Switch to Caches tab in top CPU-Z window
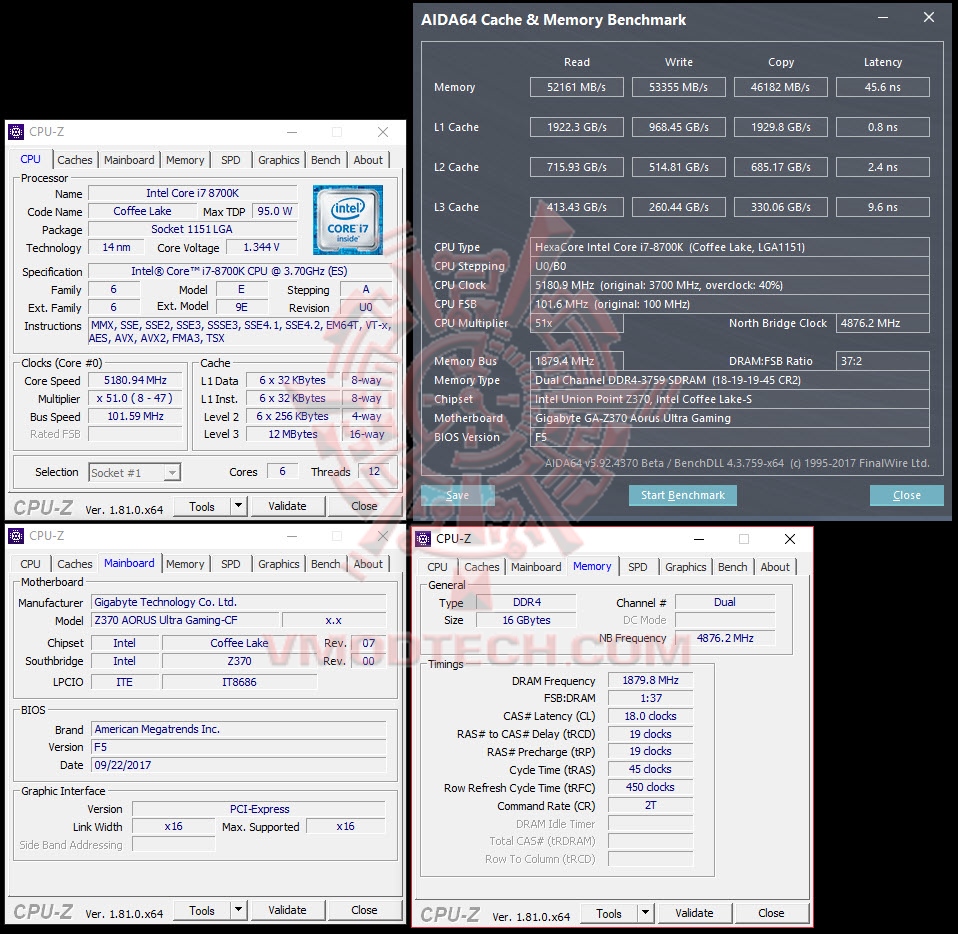 point(75,160)
